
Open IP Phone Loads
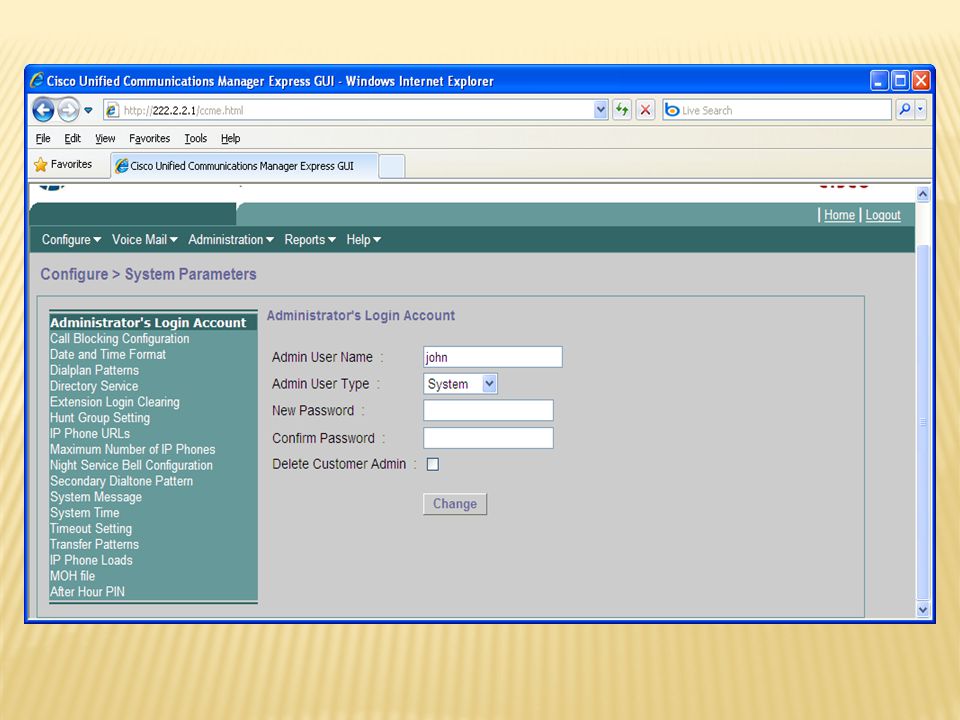(91, 560)
